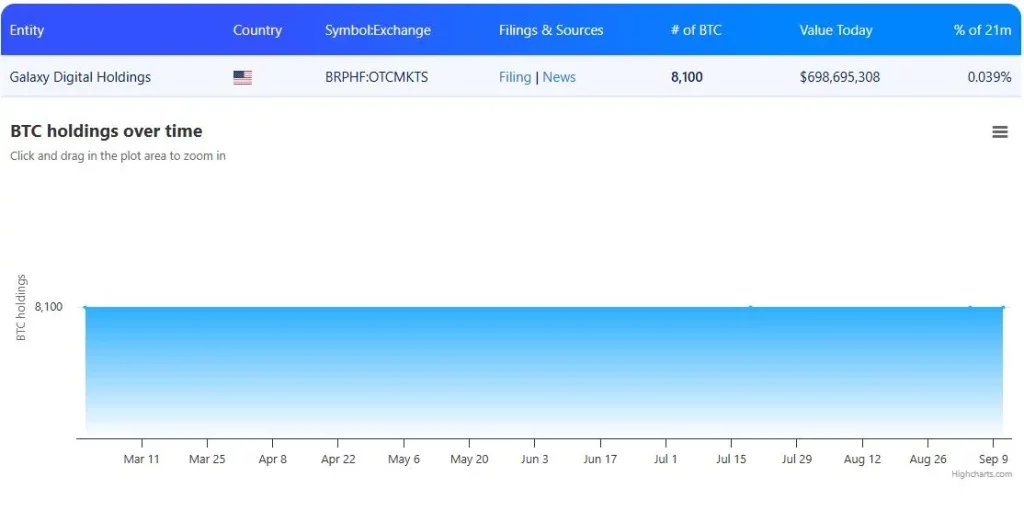The height and width of the screenshot is (522, 1024).
Task: Click the May 20 x-axis label
Action: click(x=469, y=459)
